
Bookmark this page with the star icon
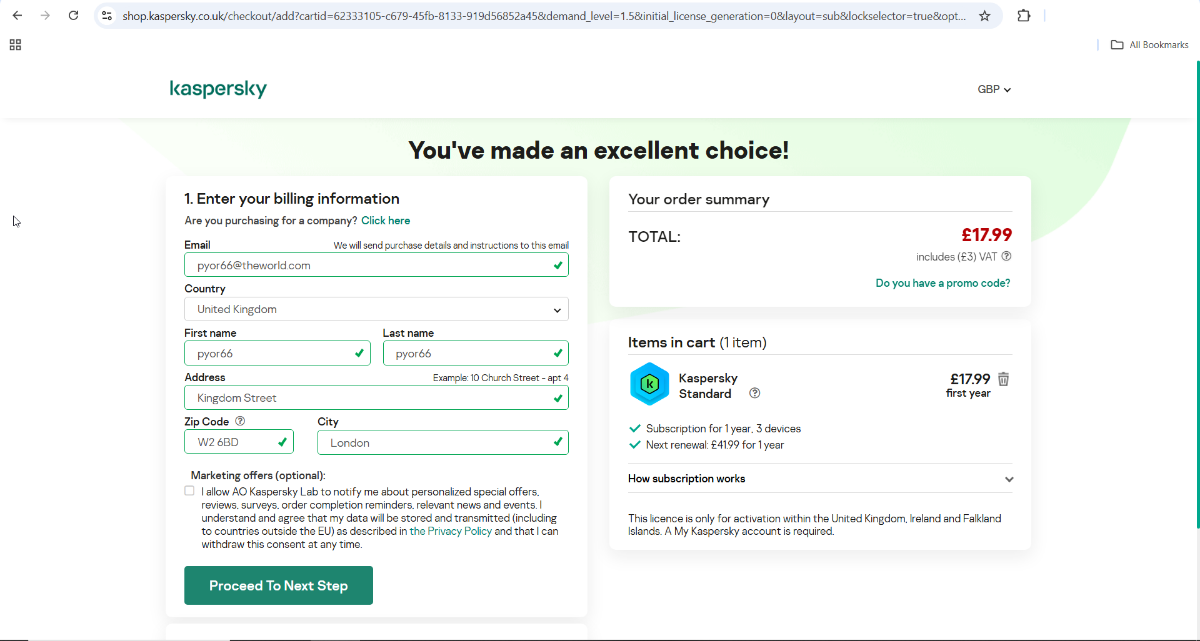coord(985,16)
